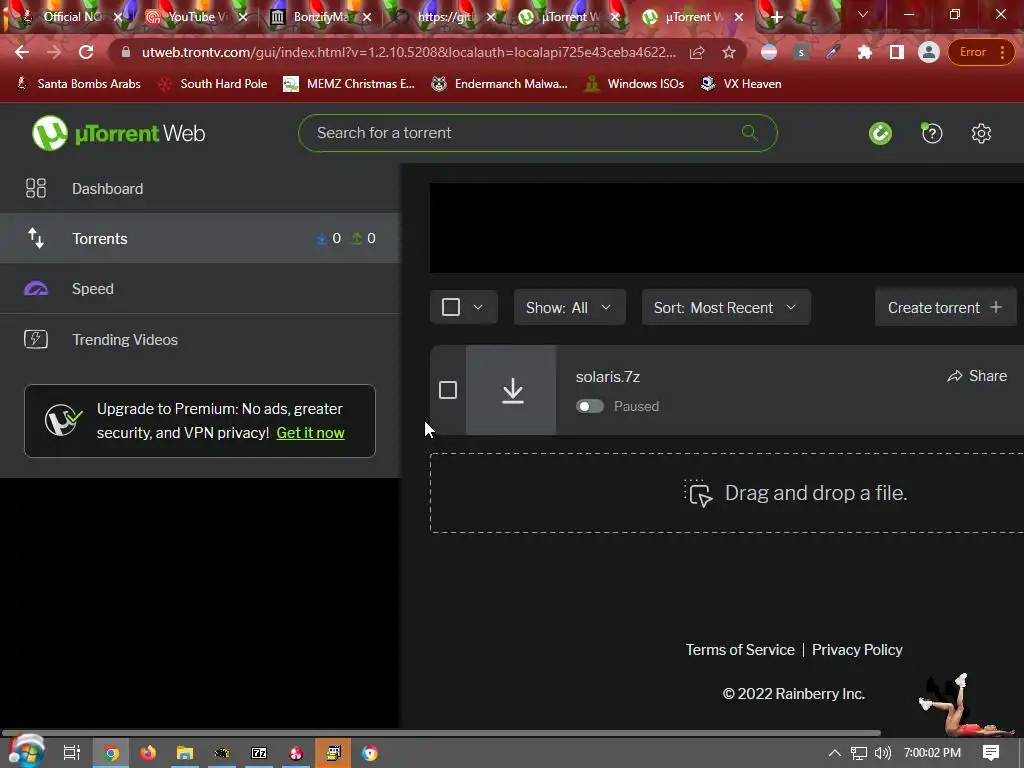Open the Windows Start button

(26, 752)
